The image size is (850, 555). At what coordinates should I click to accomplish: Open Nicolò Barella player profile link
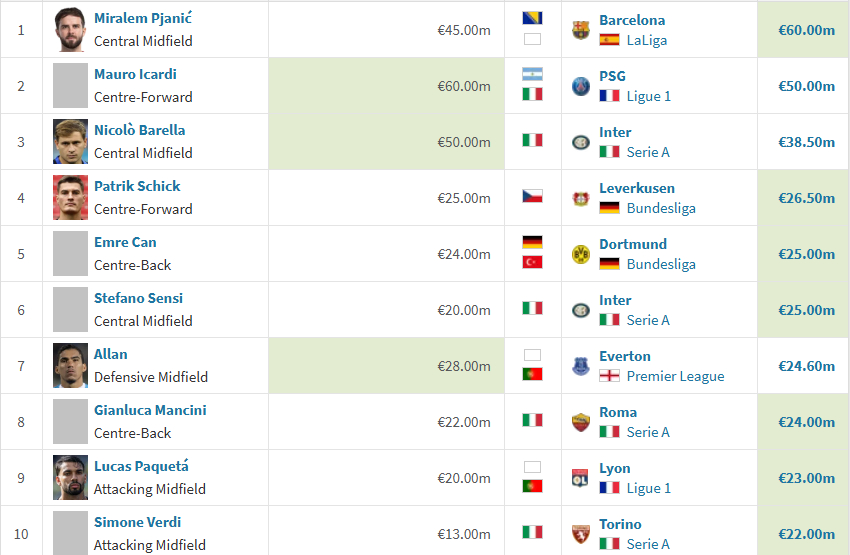(x=139, y=130)
